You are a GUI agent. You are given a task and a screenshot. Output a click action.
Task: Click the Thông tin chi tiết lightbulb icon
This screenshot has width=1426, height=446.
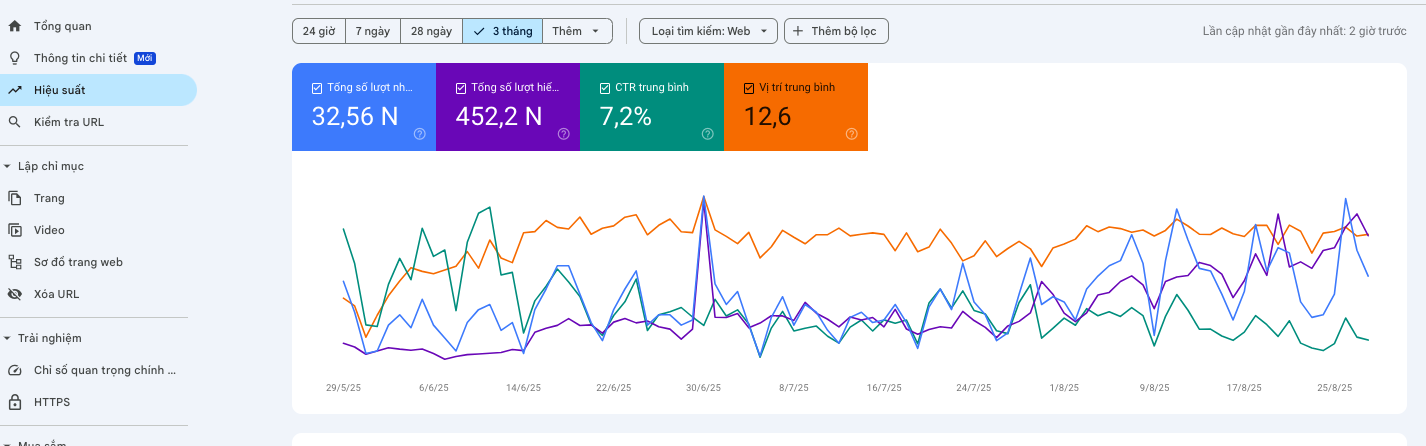coord(15,58)
